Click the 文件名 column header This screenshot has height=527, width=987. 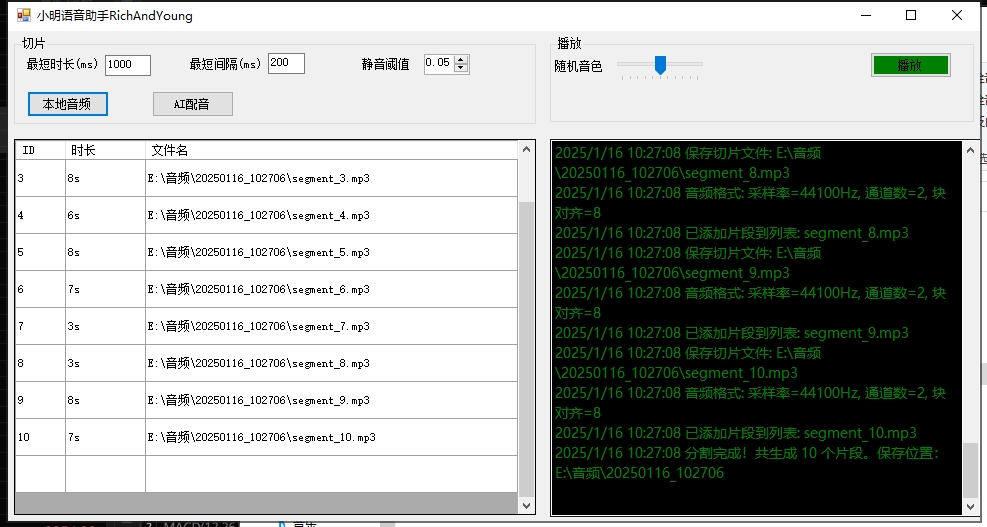[x=330, y=150]
